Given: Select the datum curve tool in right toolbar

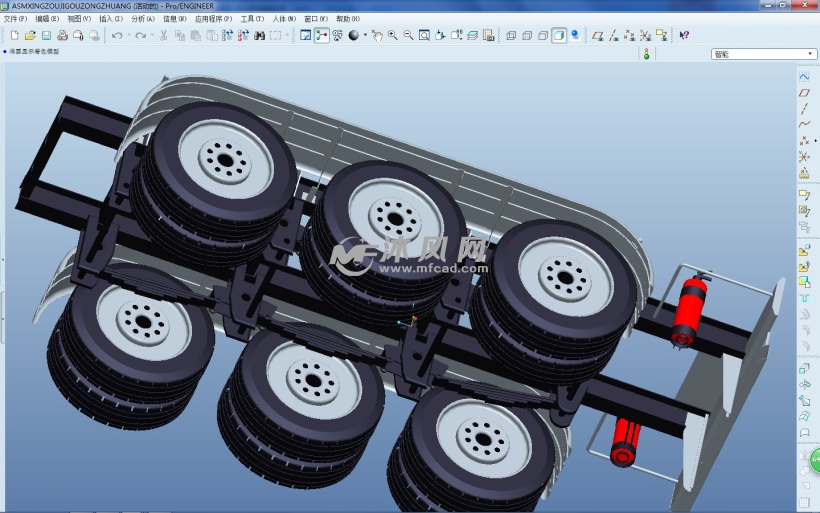Looking at the screenshot, I should pos(804,124).
